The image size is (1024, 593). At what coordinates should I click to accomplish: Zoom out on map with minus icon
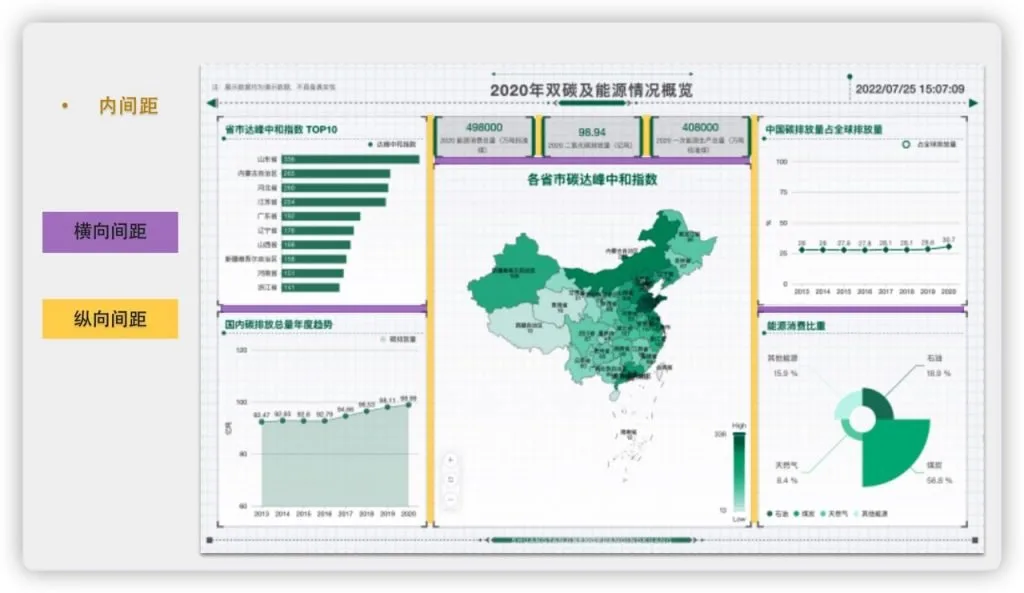coord(450,500)
